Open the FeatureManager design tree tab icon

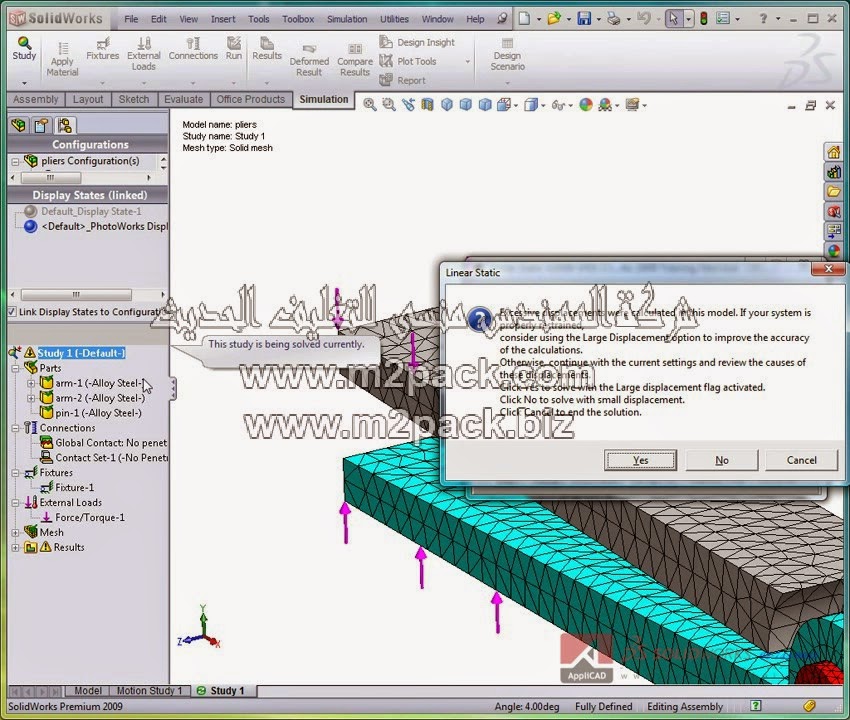click(x=18, y=126)
